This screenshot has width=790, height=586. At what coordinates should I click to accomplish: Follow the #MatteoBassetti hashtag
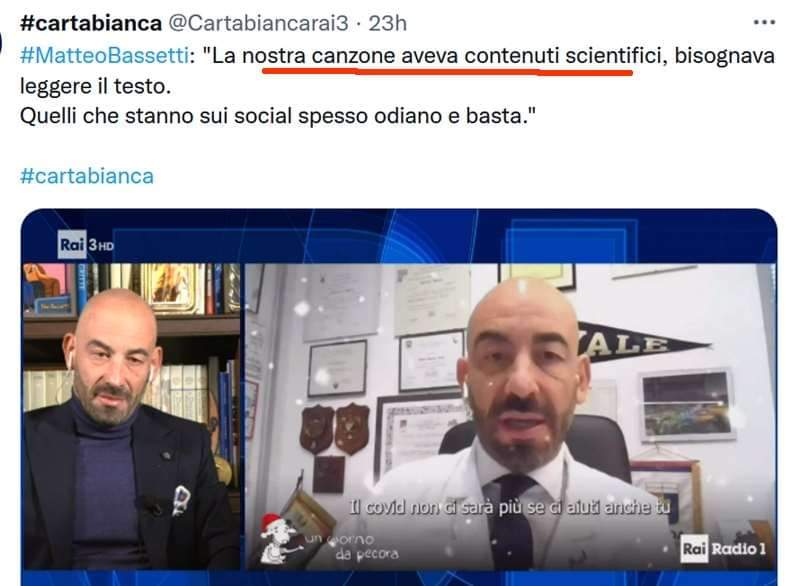[104, 55]
